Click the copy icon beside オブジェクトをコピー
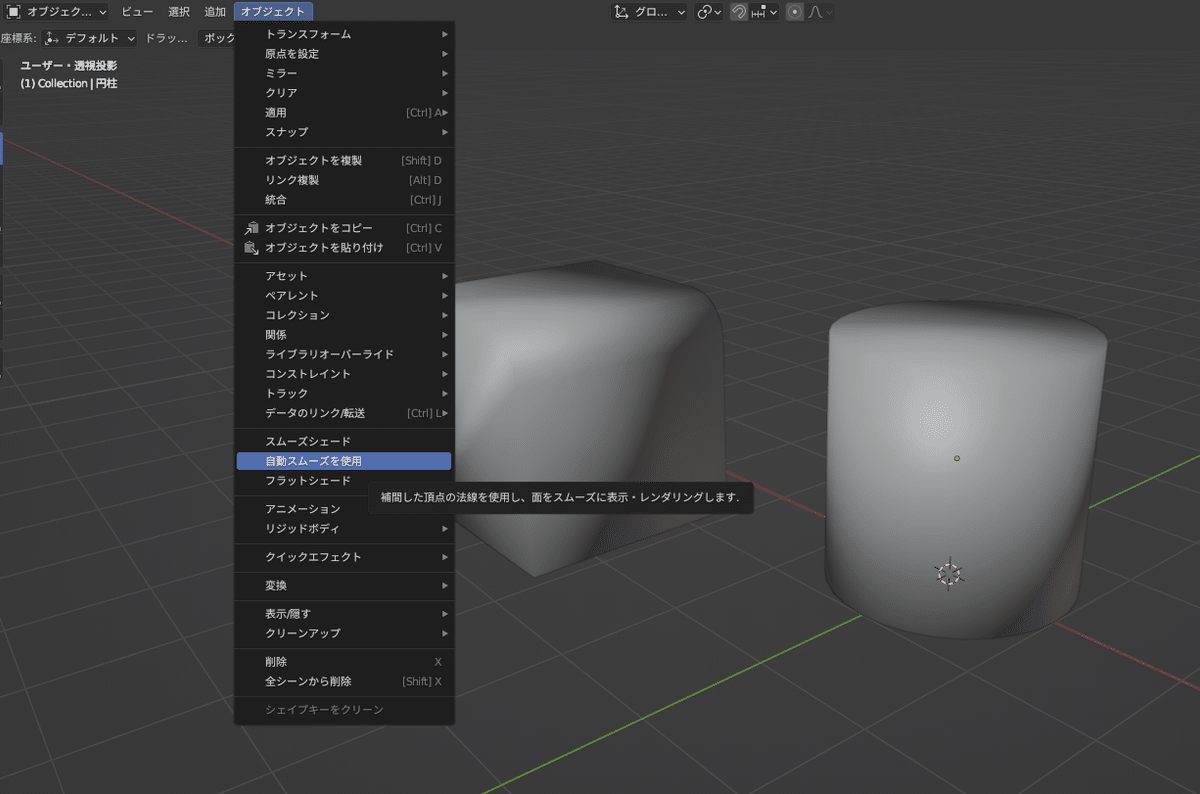1200x794 pixels. point(251,228)
